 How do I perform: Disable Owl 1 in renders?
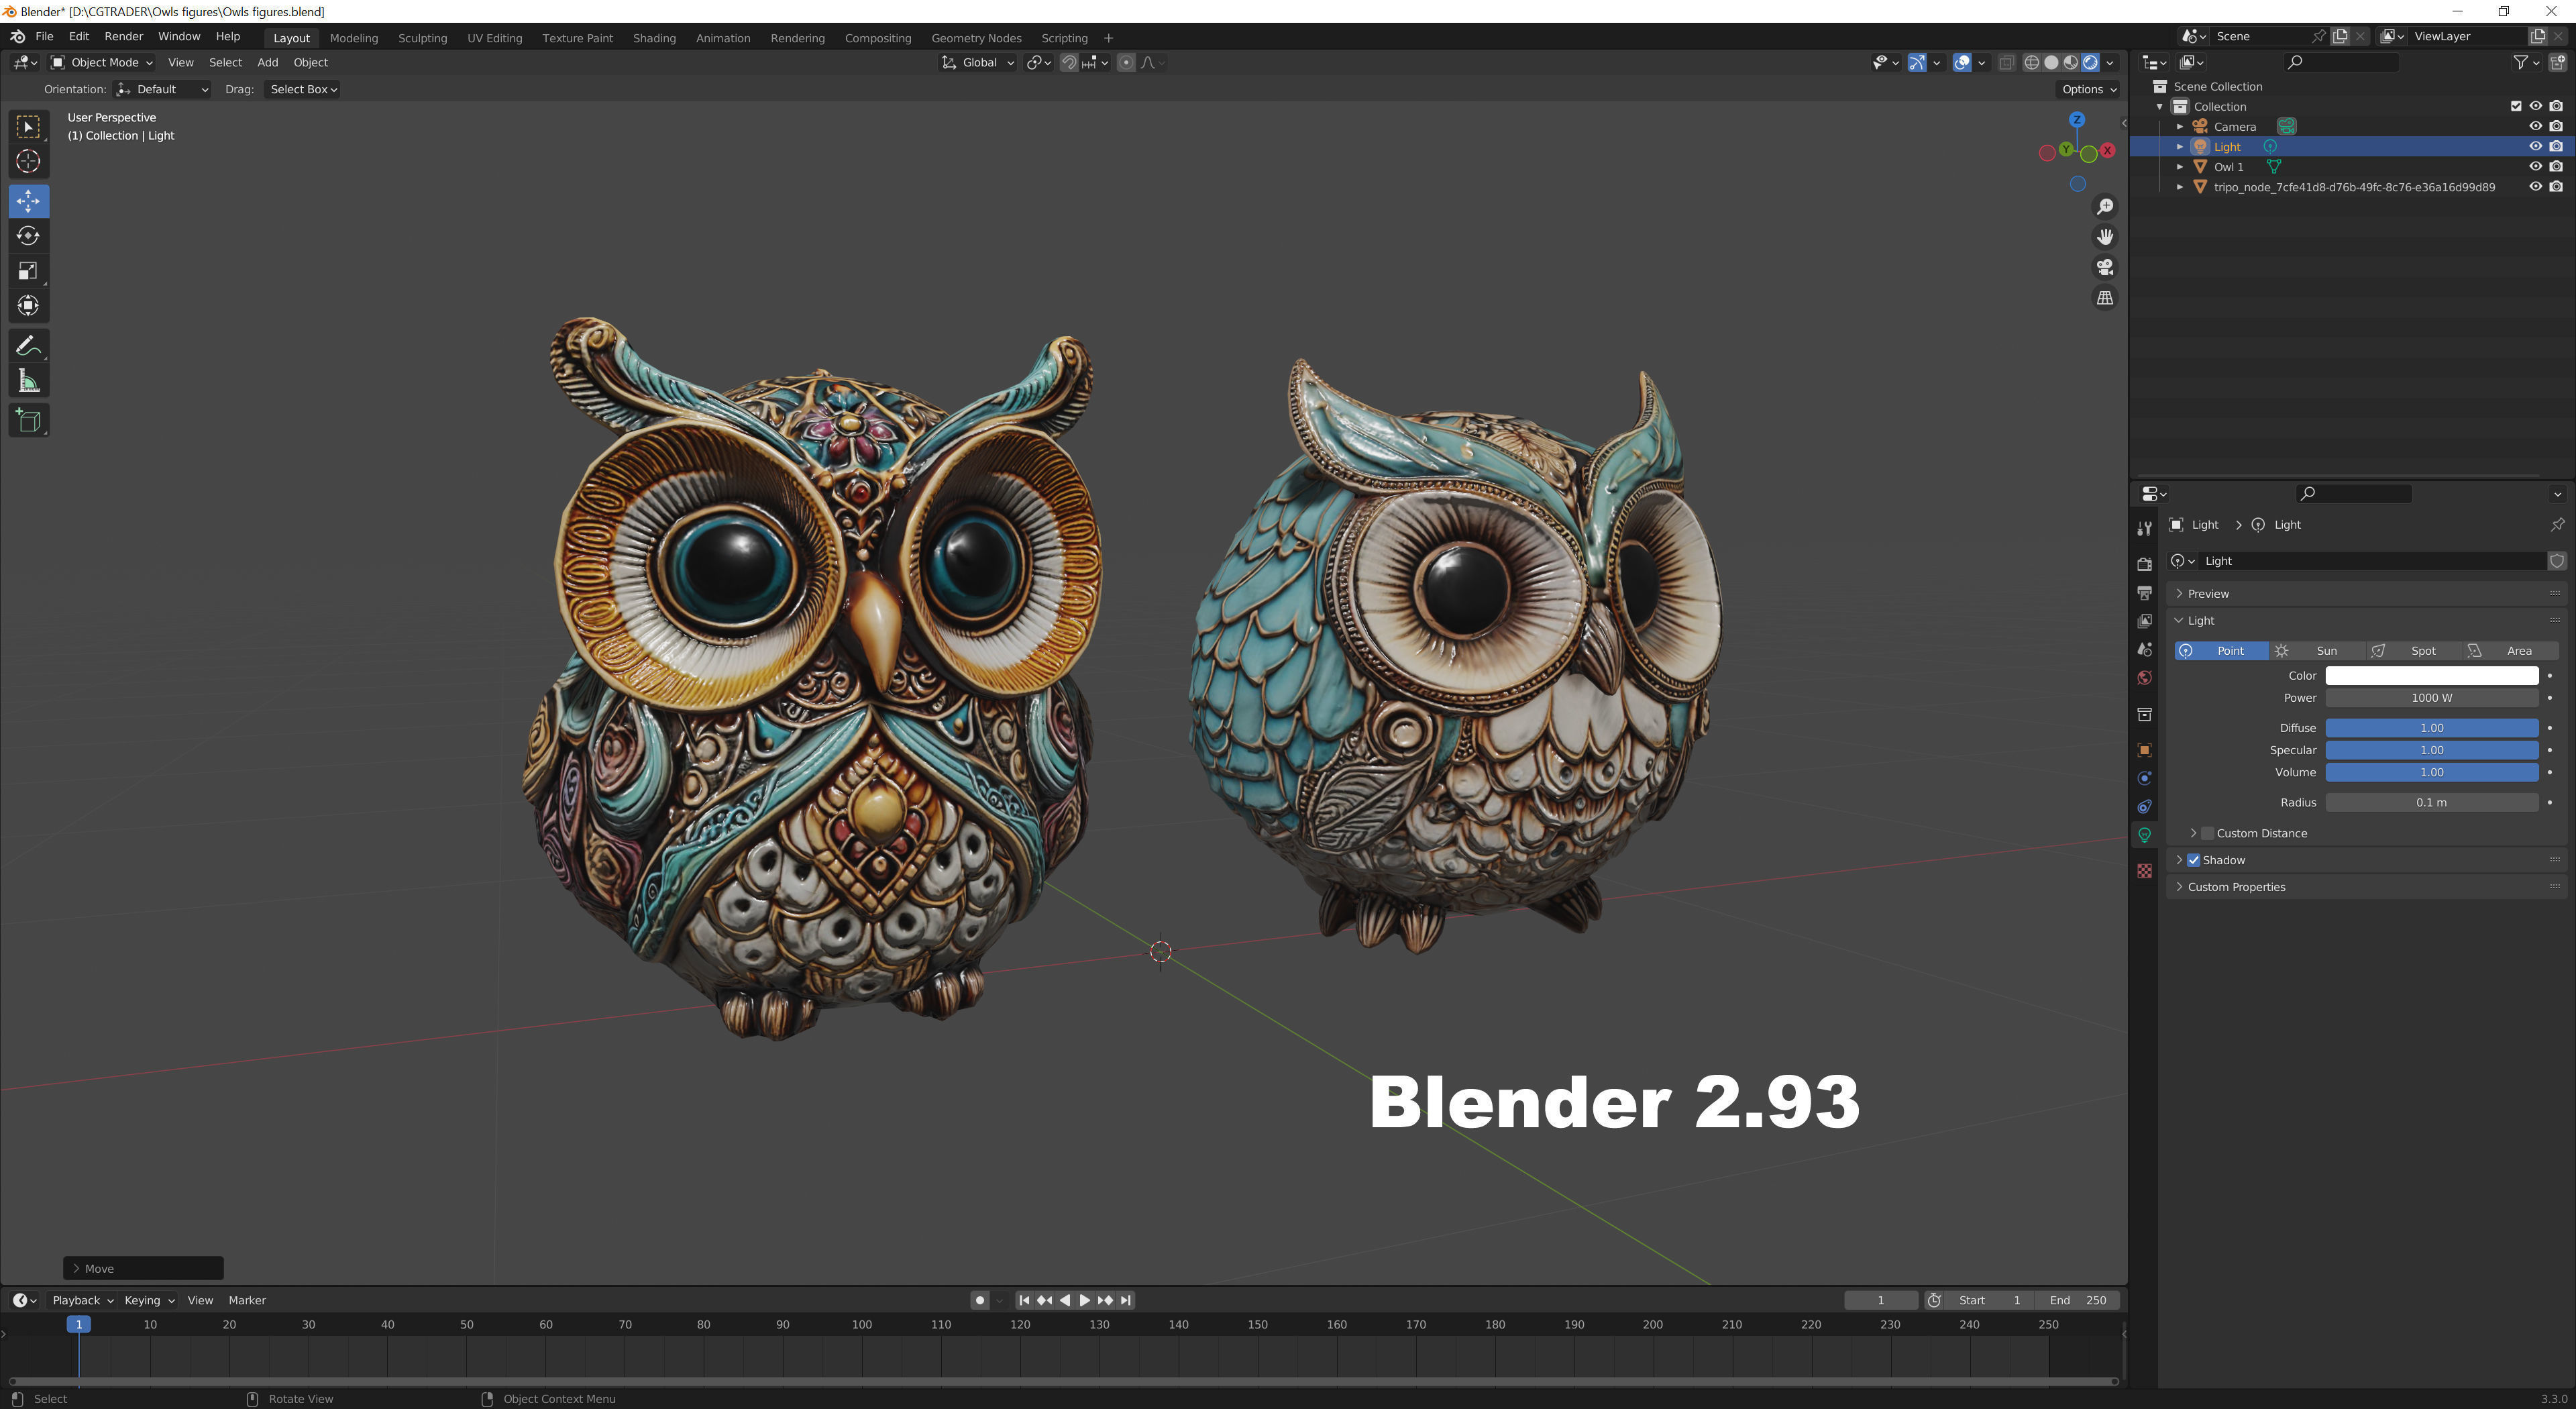[x=2556, y=166]
